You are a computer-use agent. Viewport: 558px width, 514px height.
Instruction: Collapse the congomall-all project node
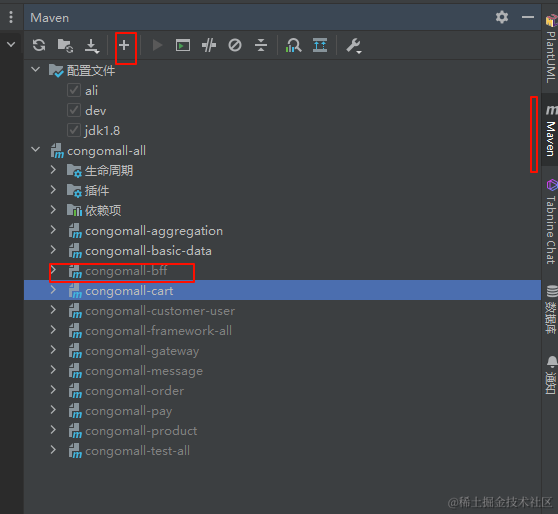coord(36,150)
